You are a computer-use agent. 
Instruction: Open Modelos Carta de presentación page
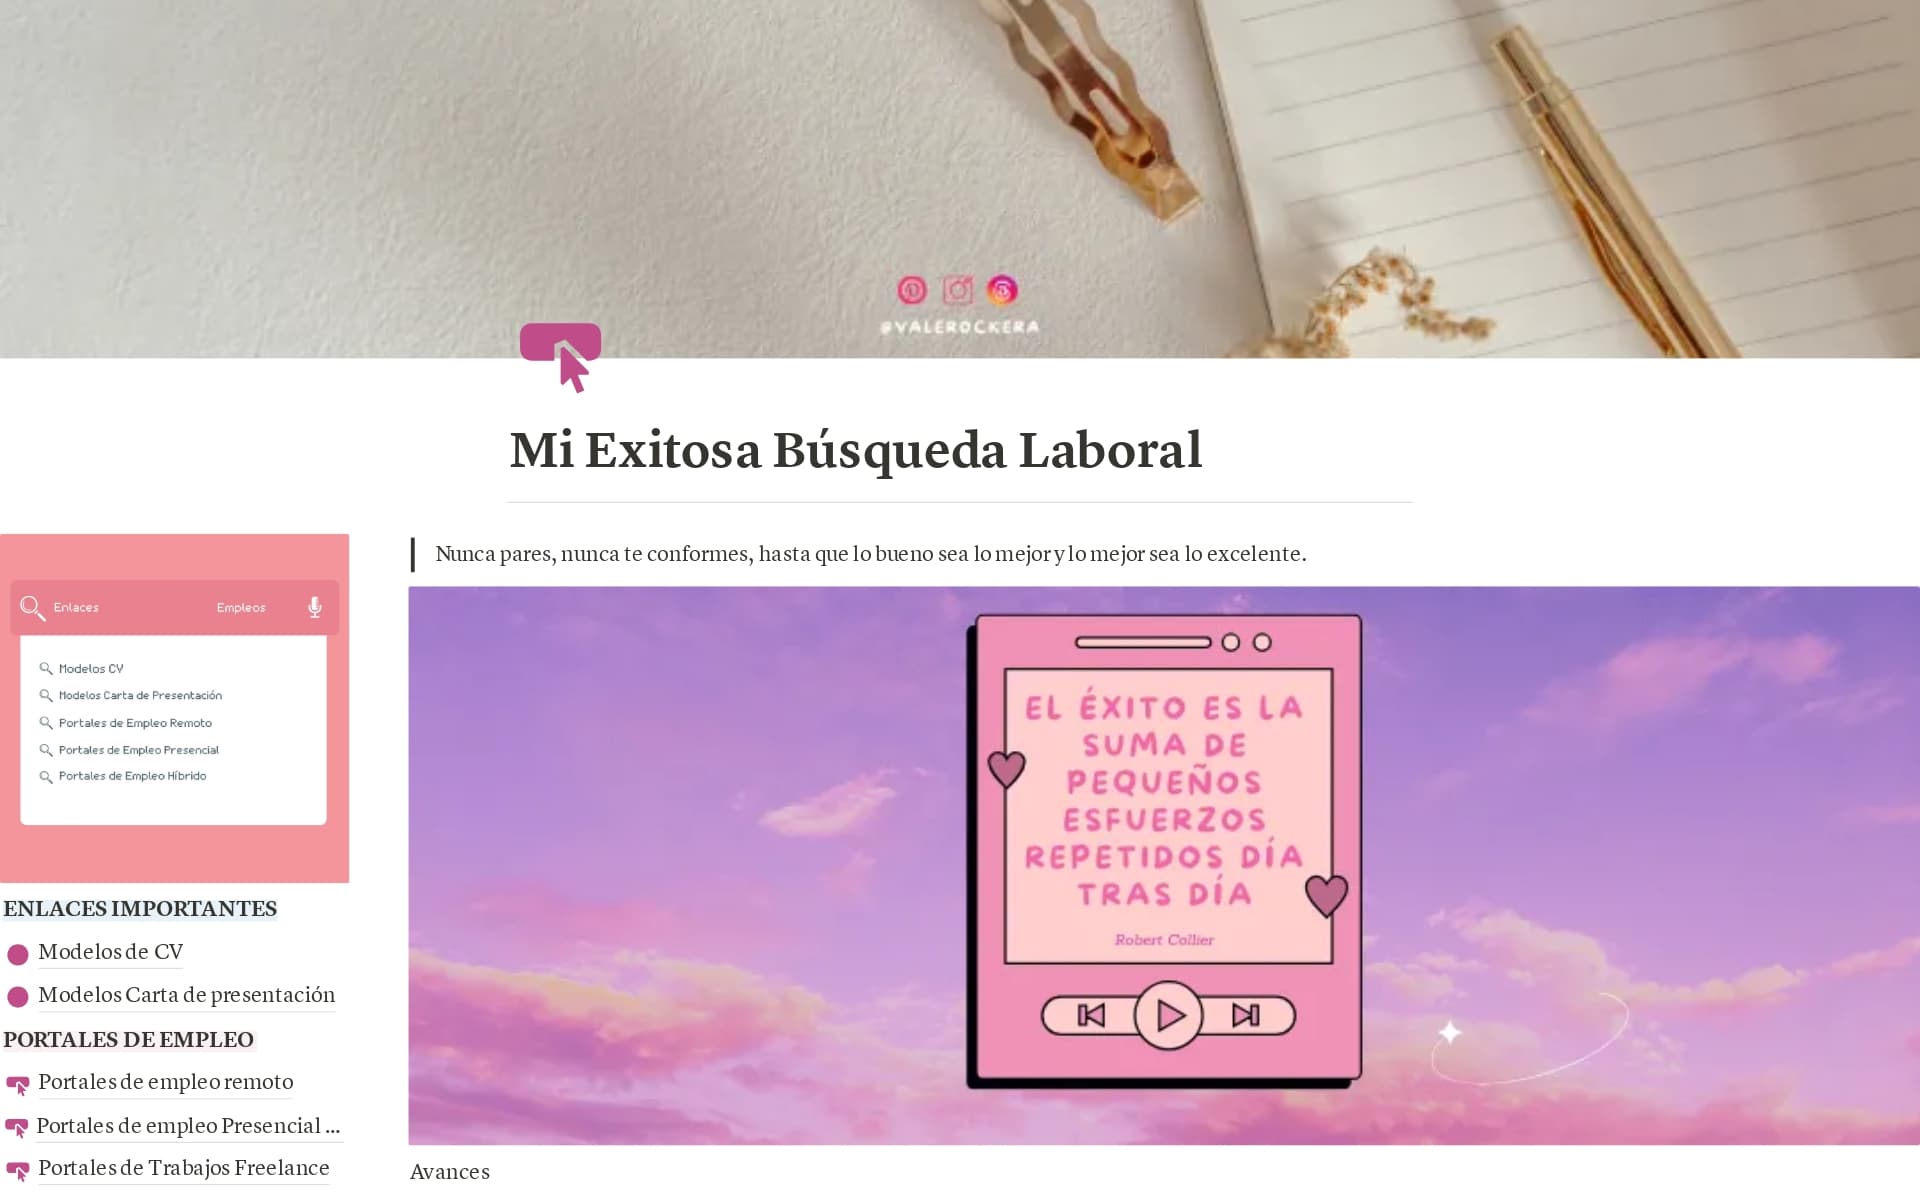pyautogui.click(x=187, y=995)
